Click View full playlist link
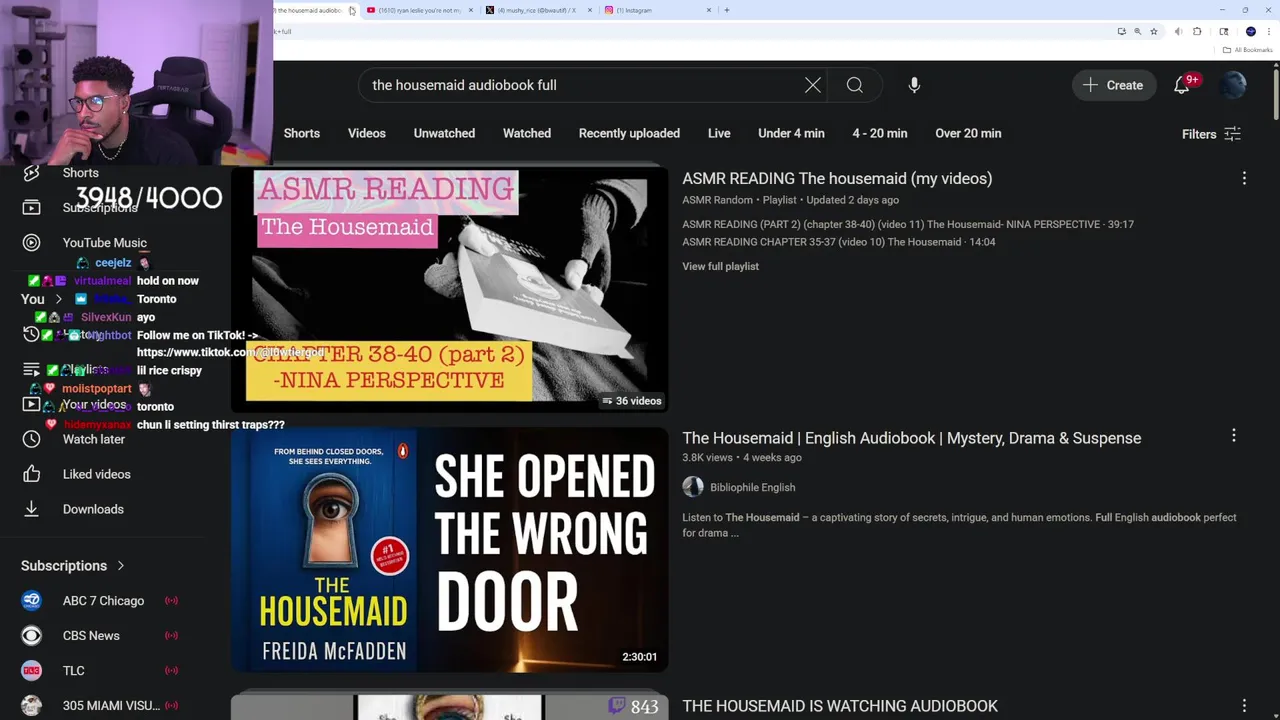Image resolution: width=1280 pixels, height=720 pixels. 720,266
